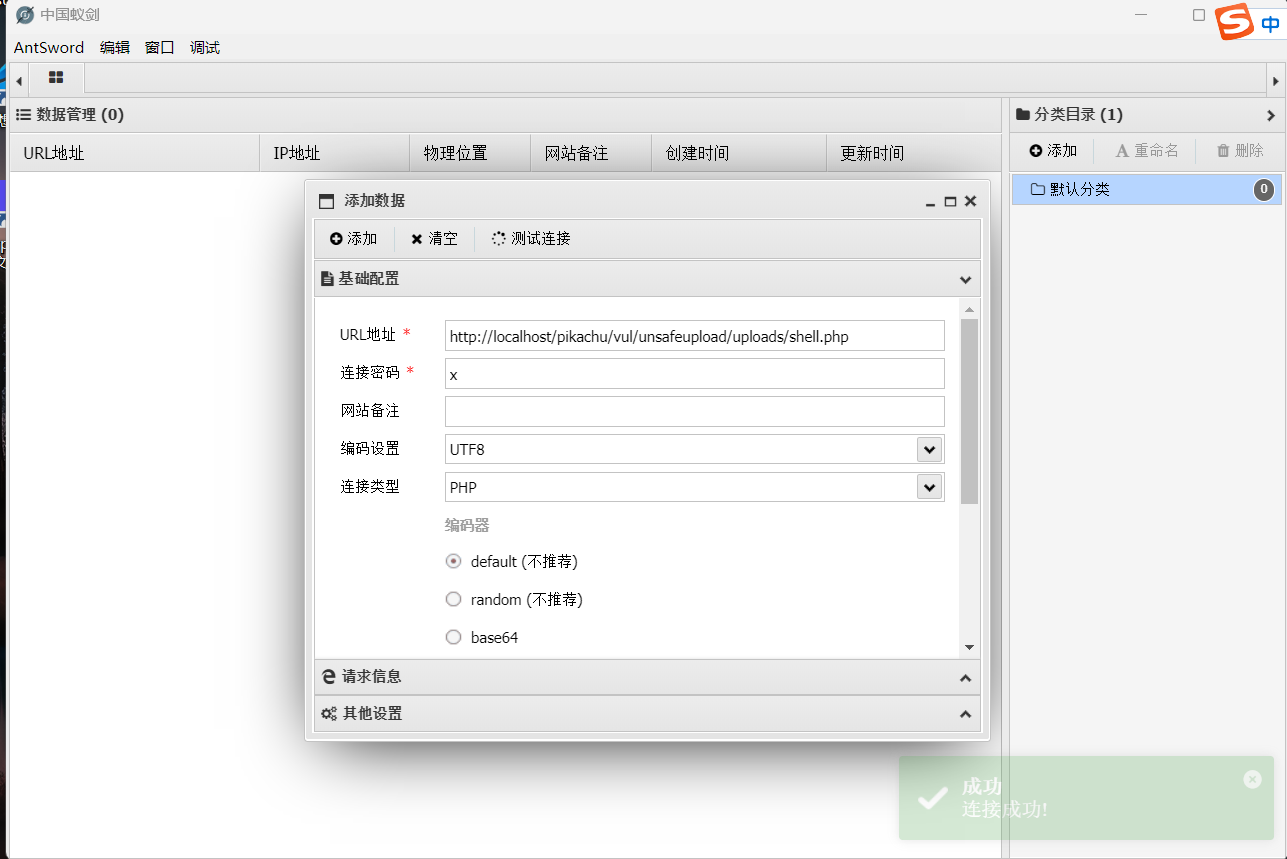Click the 请求信息 browser icon
Image resolution: width=1287 pixels, height=859 pixels.
tap(328, 677)
